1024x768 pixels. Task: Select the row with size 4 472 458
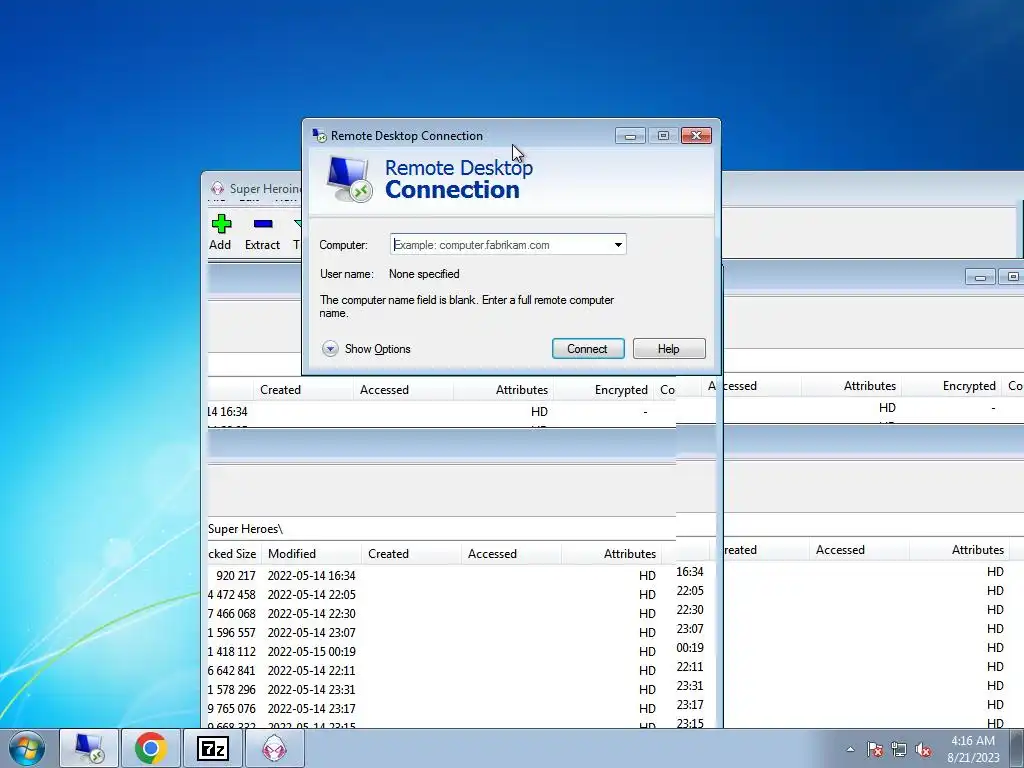441,595
